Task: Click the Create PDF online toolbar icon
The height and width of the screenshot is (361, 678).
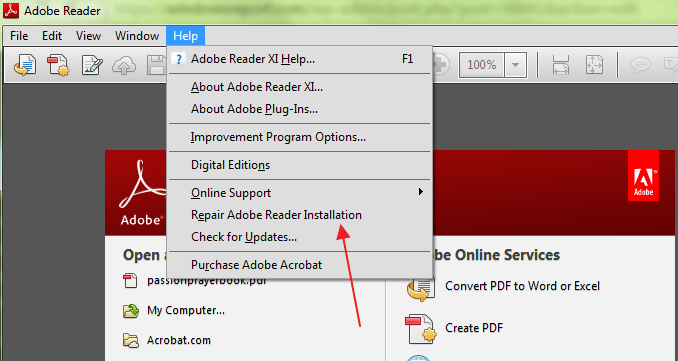Action: coord(58,65)
